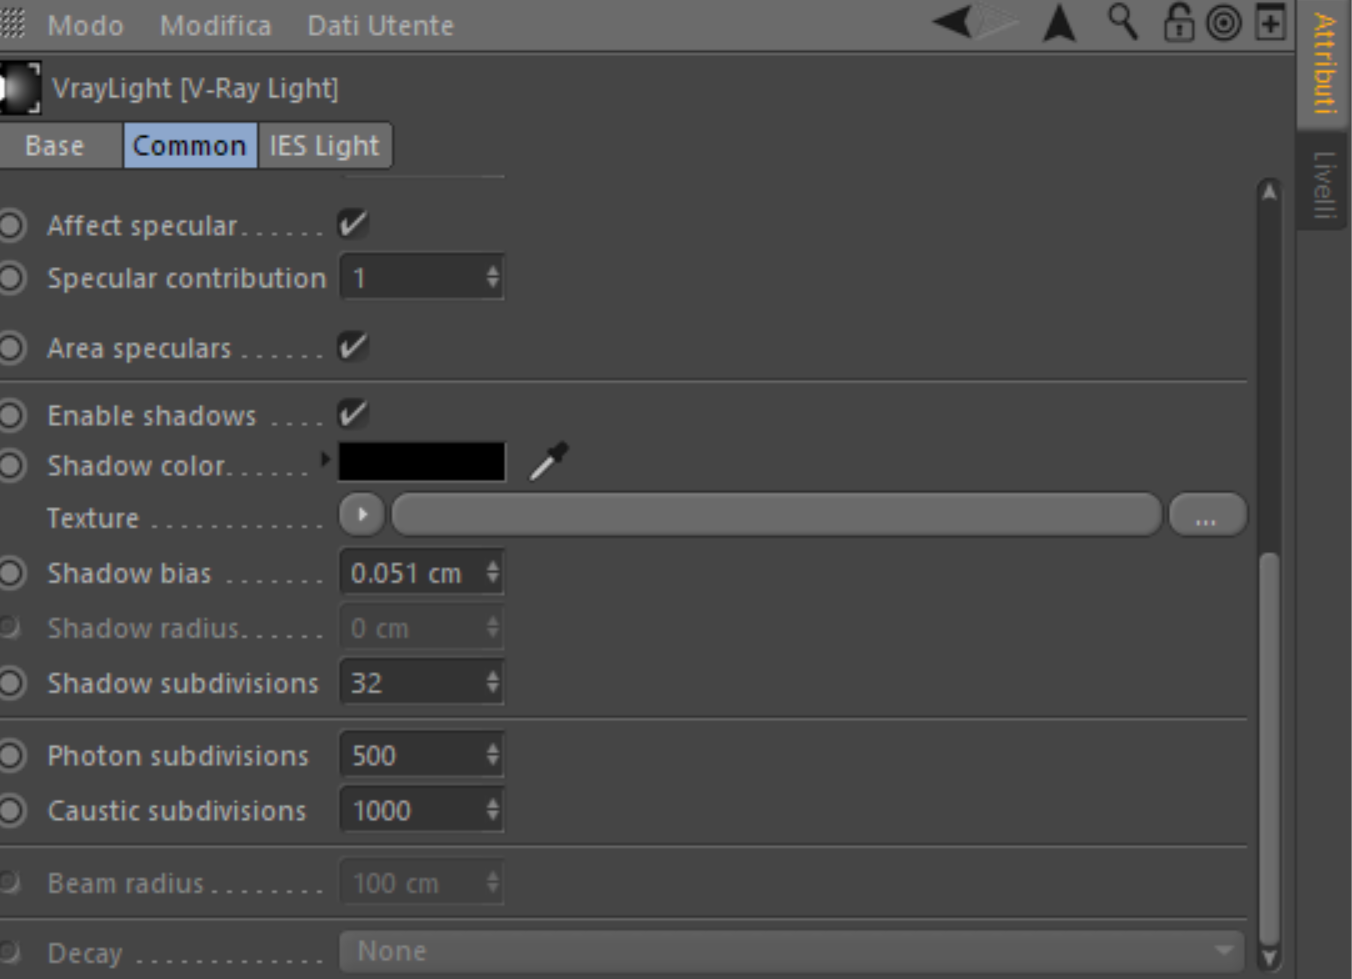
Task: Click animation dot for Area speculars
Action: click(12, 348)
